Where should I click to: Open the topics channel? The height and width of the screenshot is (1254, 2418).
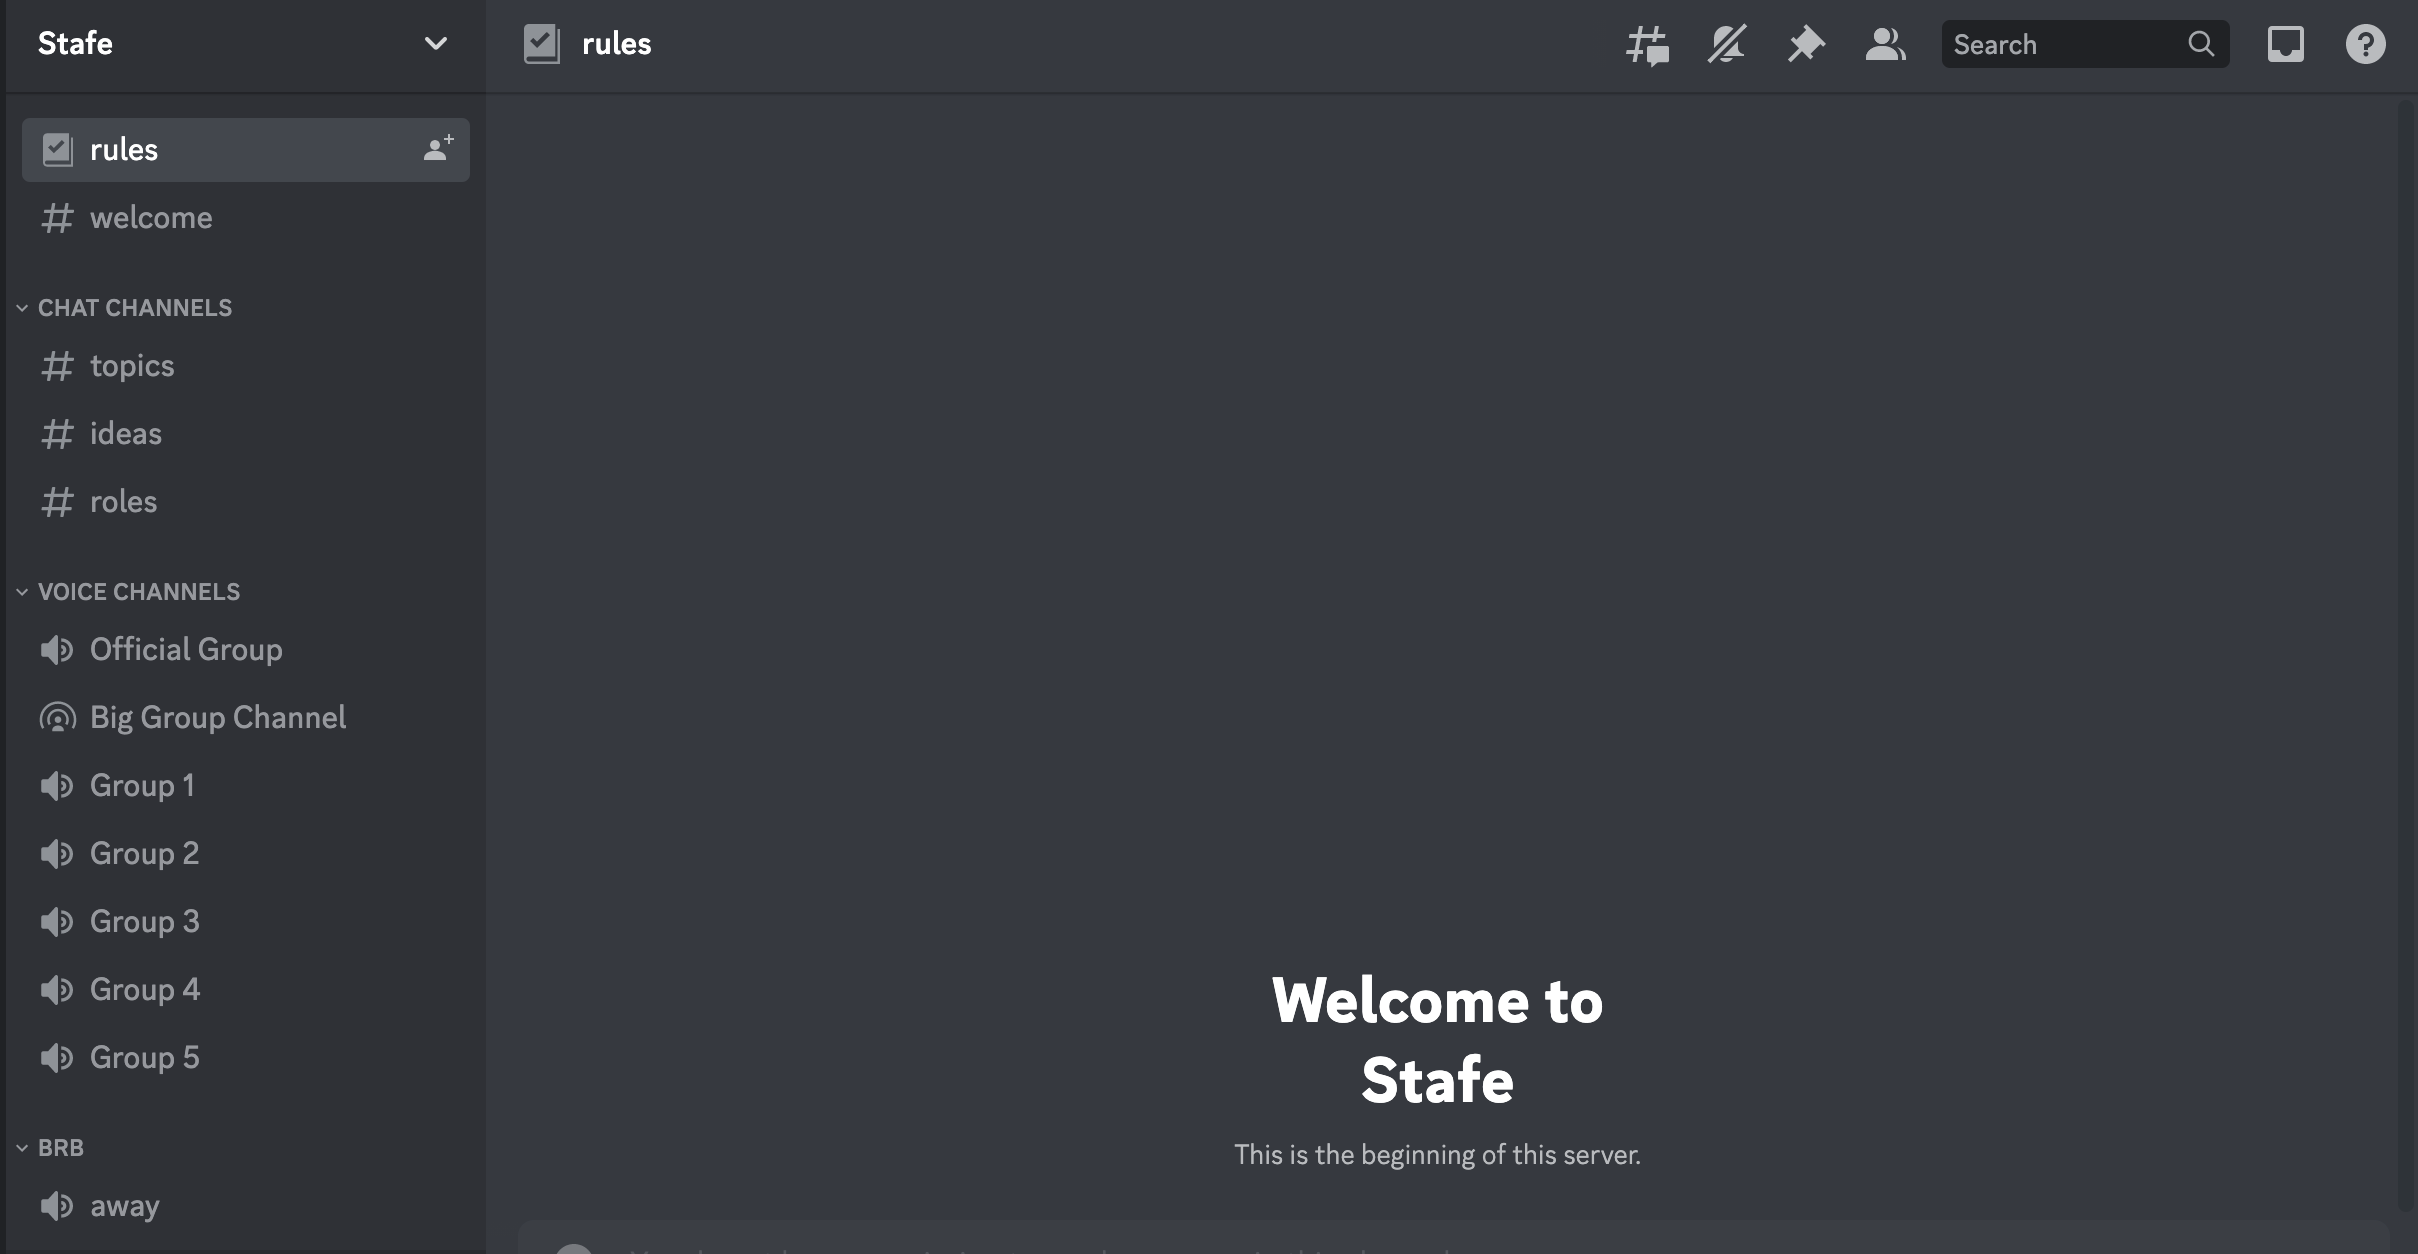tap(131, 366)
